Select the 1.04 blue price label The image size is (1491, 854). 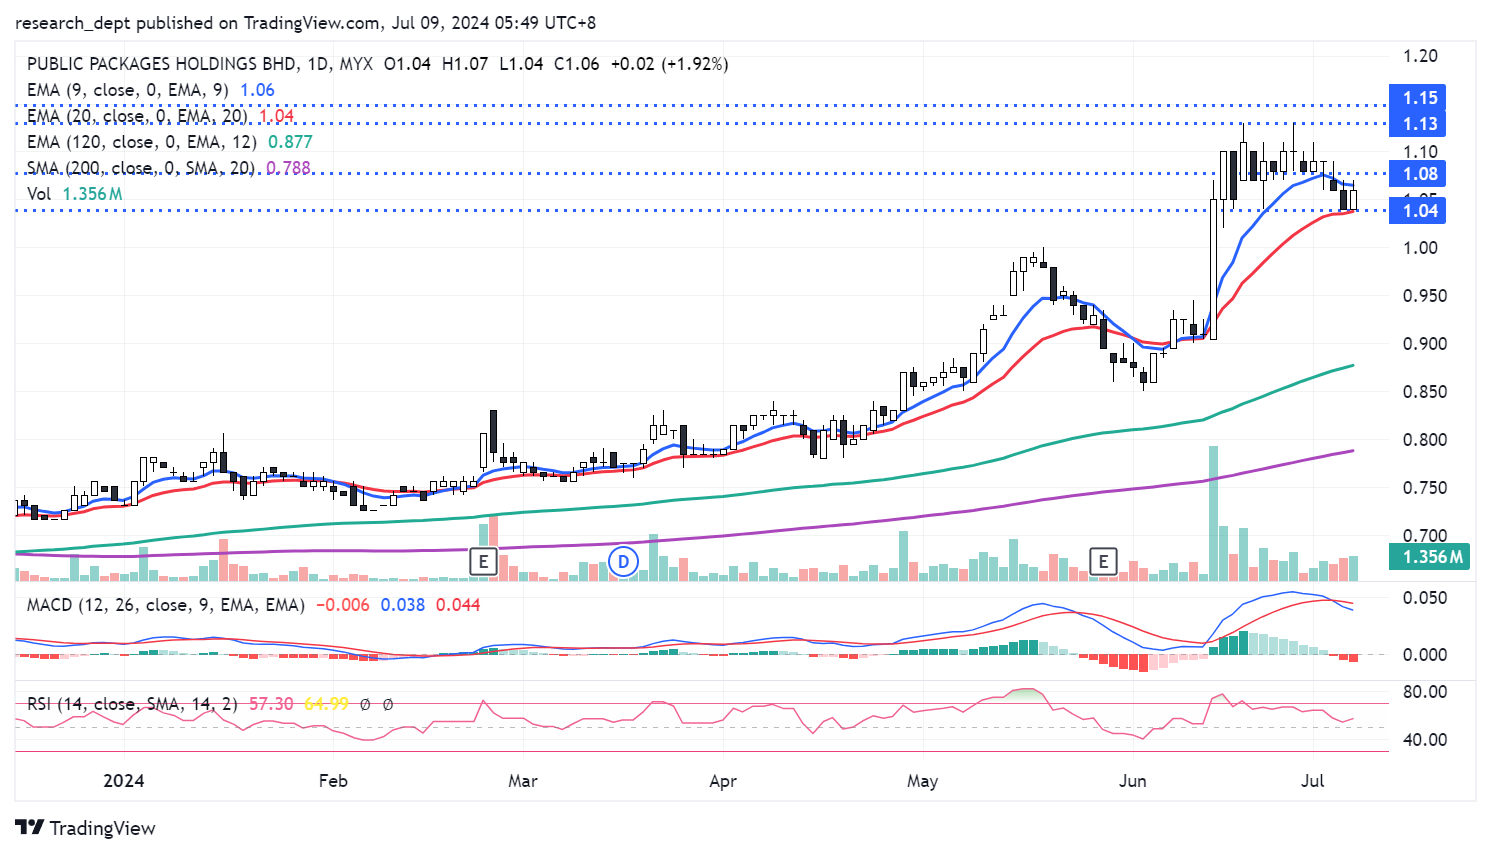(x=1419, y=211)
